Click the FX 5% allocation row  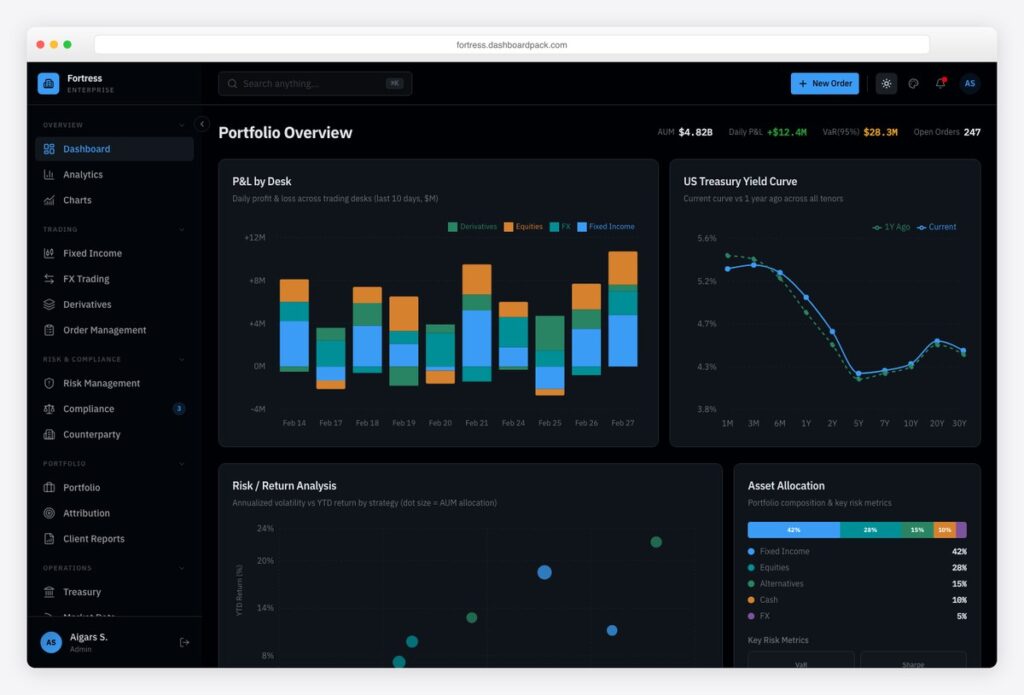tap(857, 616)
